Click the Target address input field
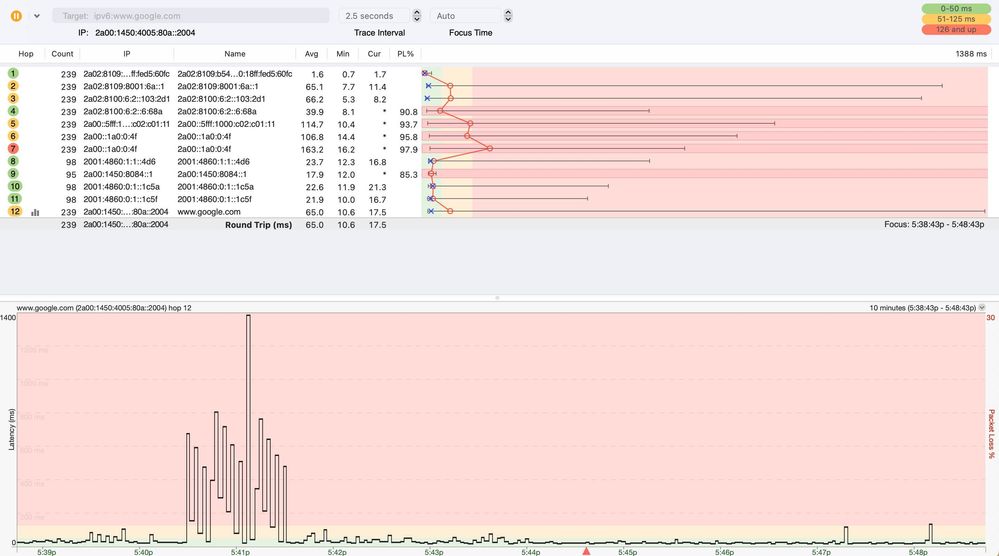The width and height of the screenshot is (999, 556). pyautogui.click(x=190, y=16)
